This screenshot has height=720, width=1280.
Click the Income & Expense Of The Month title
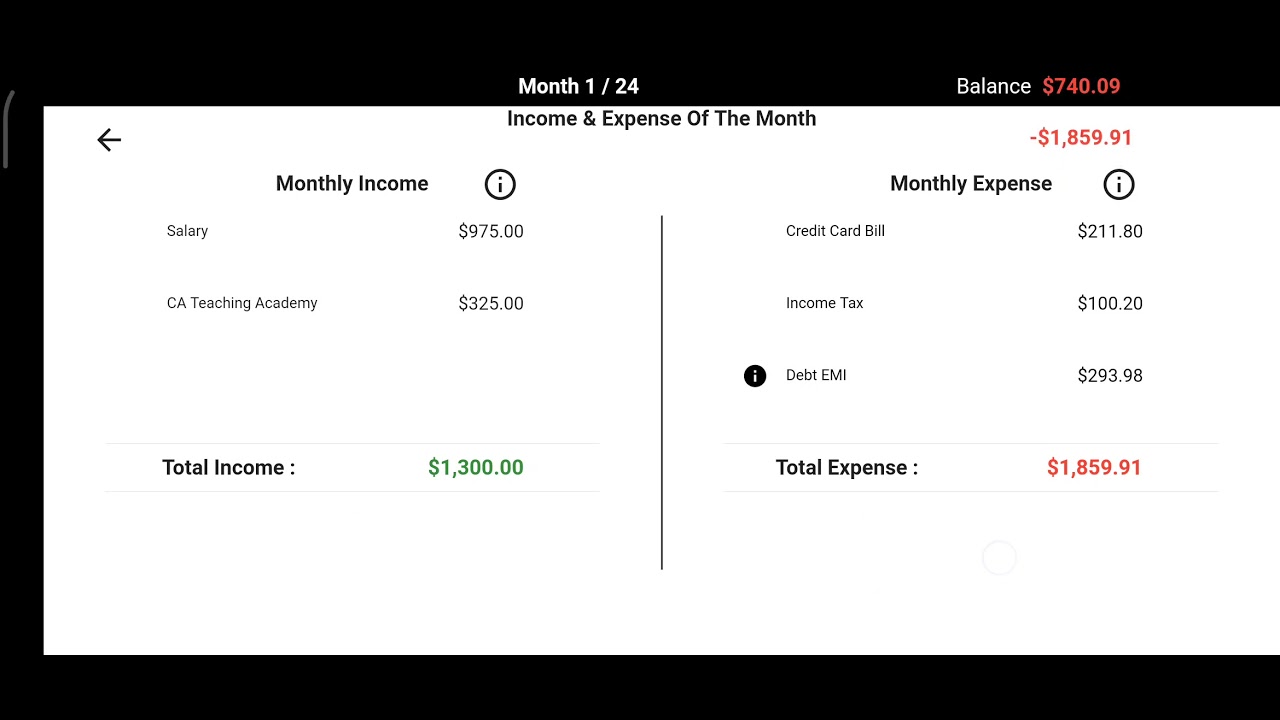coord(661,118)
